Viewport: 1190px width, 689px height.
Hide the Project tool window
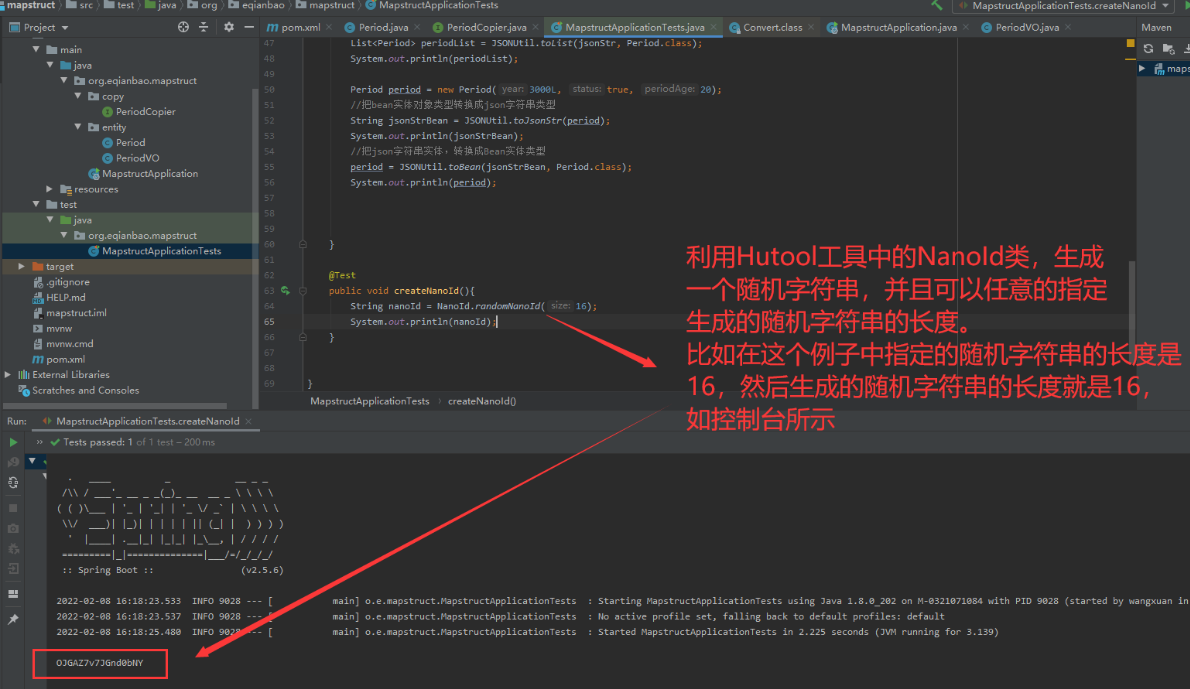(x=249, y=27)
